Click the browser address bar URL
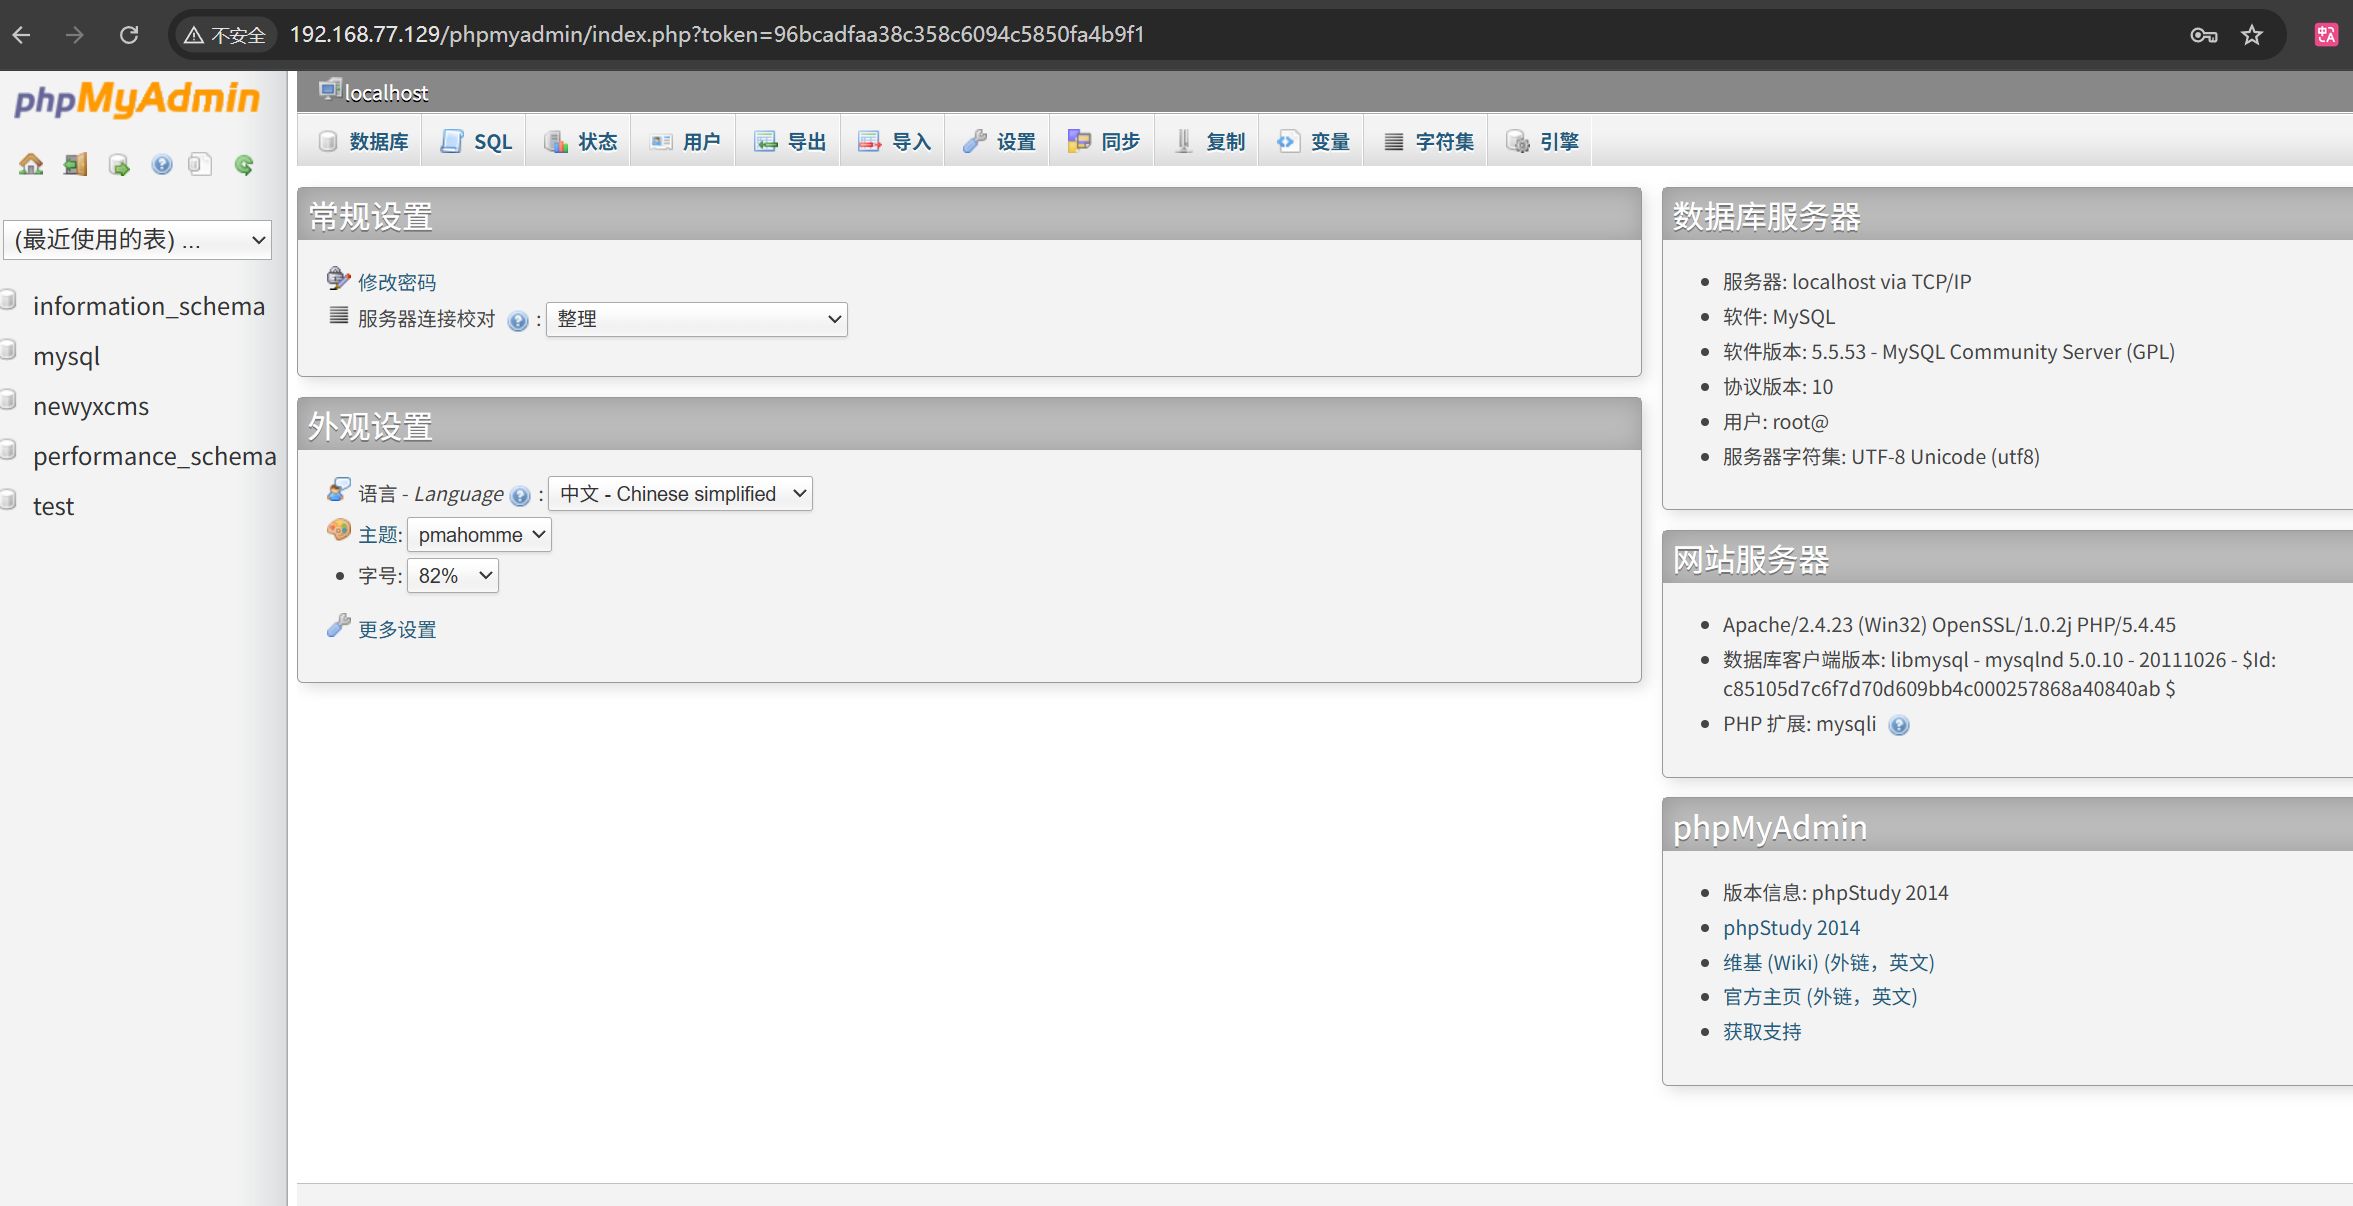Image resolution: width=2353 pixels, height=1206 pixels. (x=716, y=35)
